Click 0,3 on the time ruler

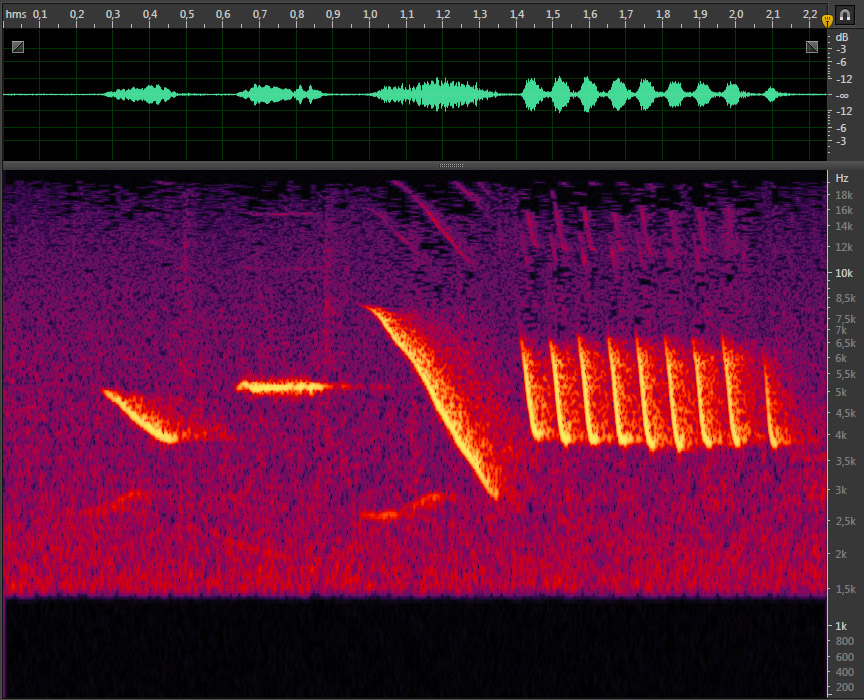tap(113, 14)
